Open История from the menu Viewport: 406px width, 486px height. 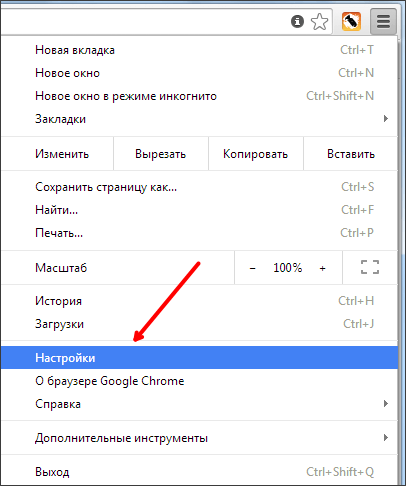tap(199, 301)
